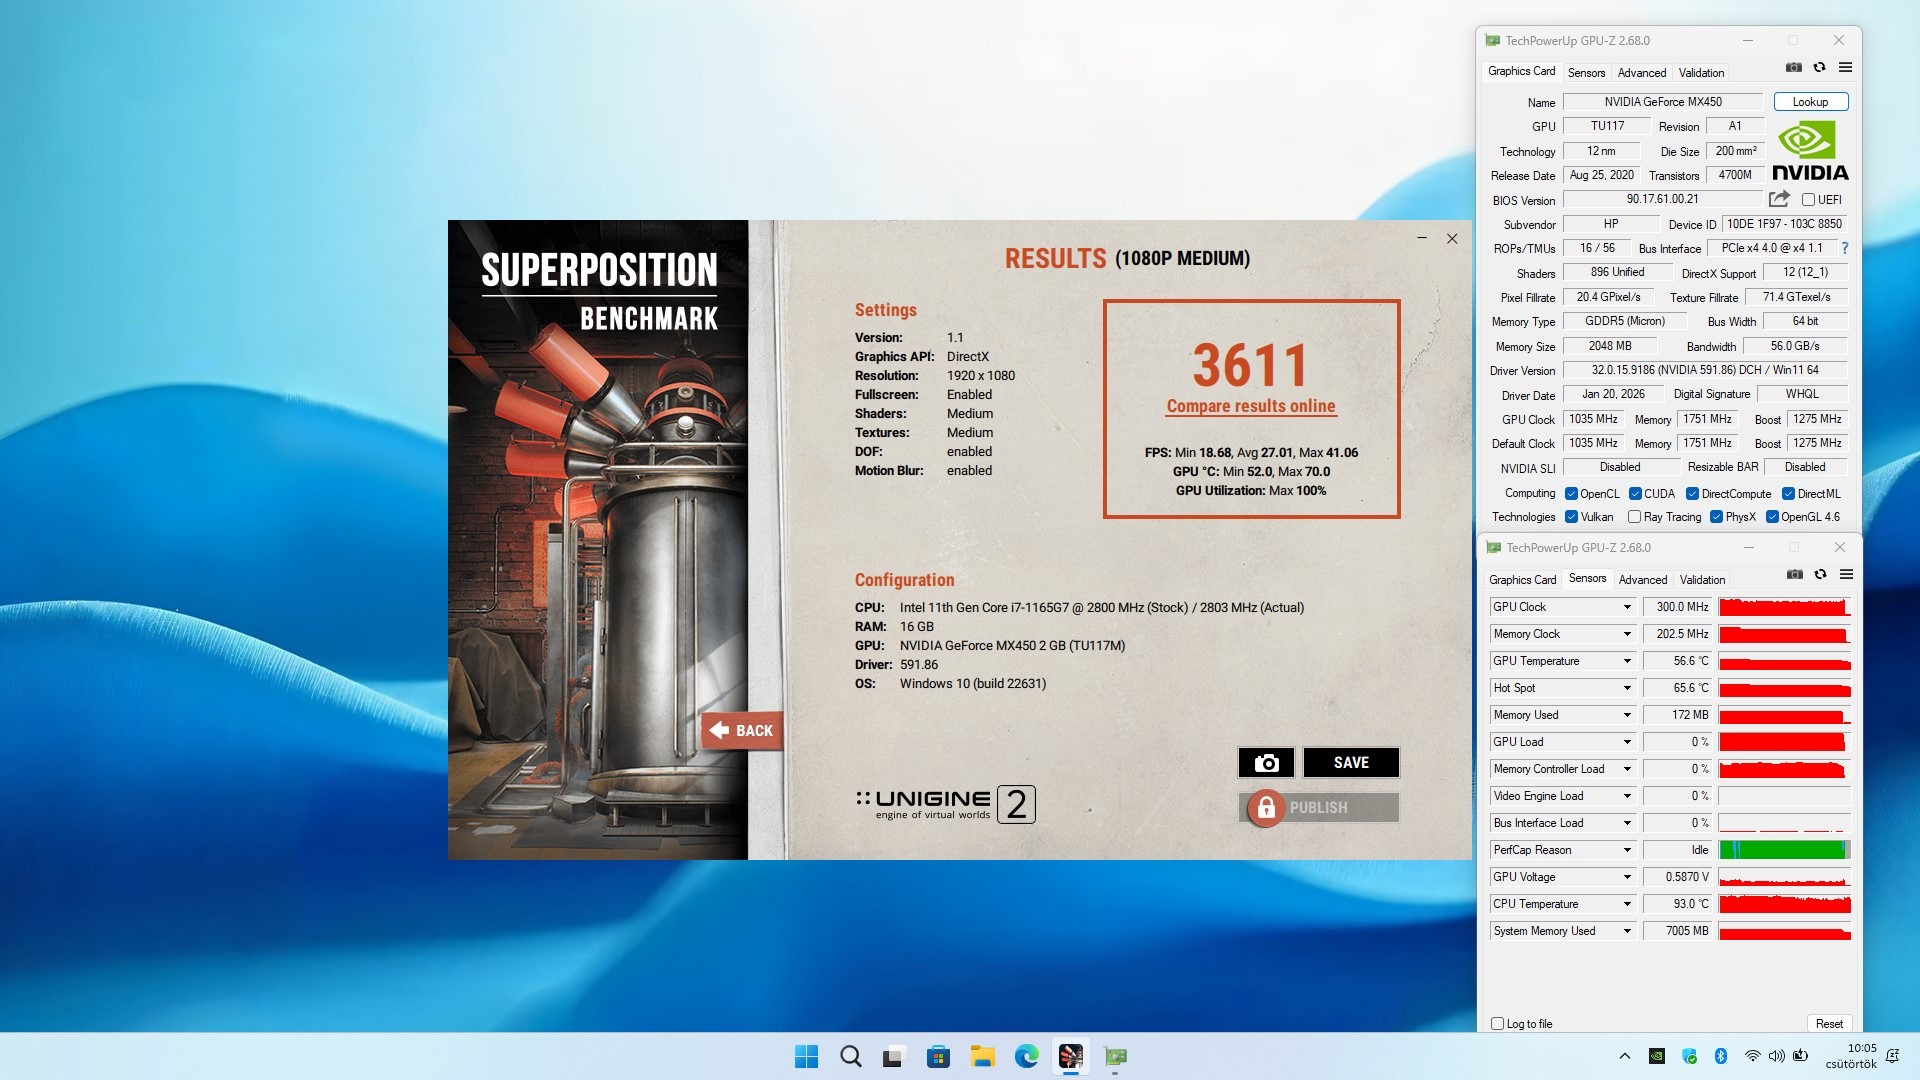Click Compare results online link
Screen dimensions: 1920x1080
(1250, 406)
